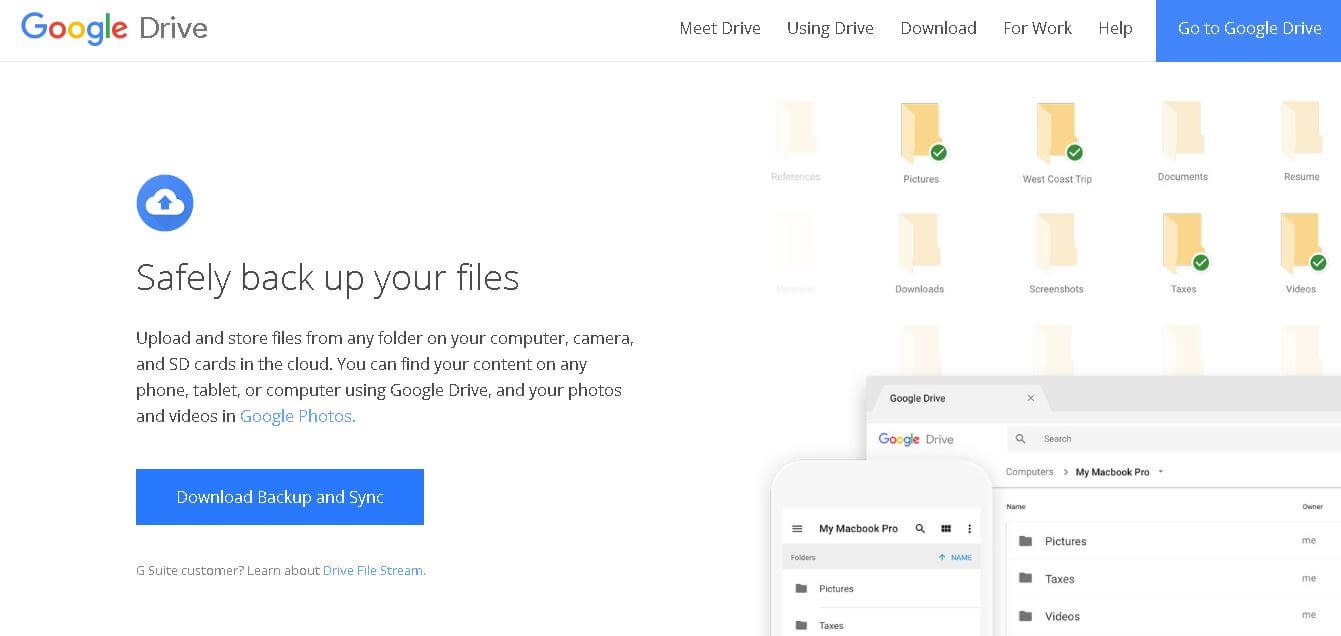The height and width of the screenshot is (636, 1341).
Task: Switch to grid view in phone mockup
Action: tap(946, 529)
